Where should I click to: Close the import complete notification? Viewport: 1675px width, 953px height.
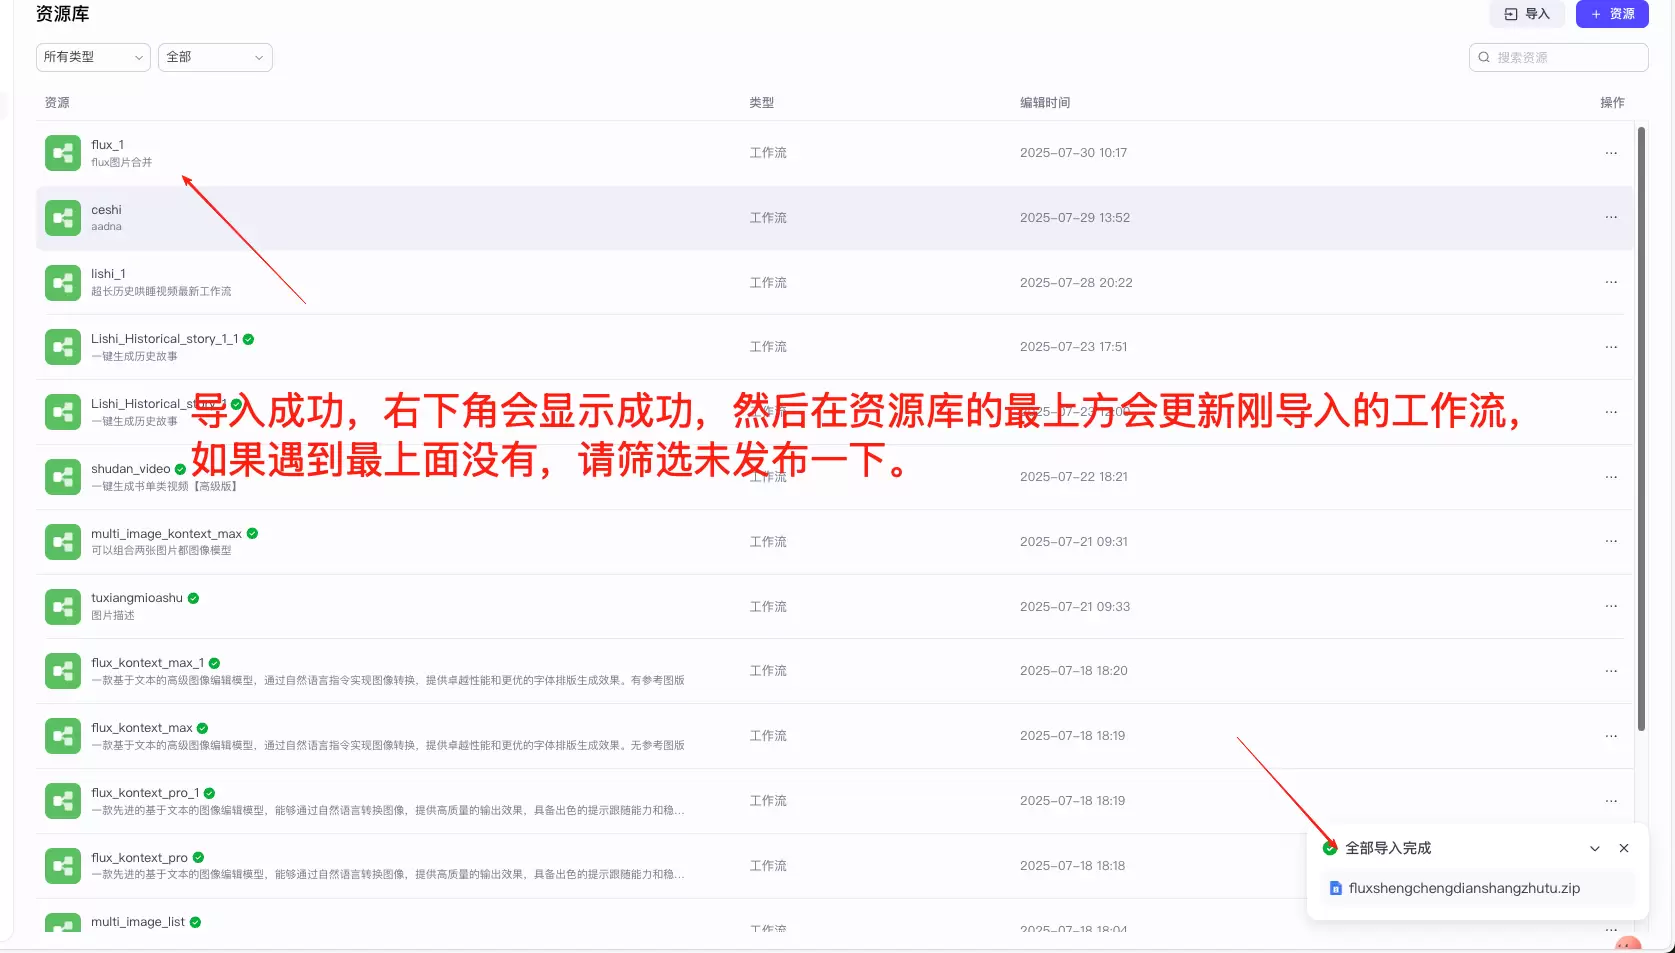pyautogui.click(x=1624, y=848)
